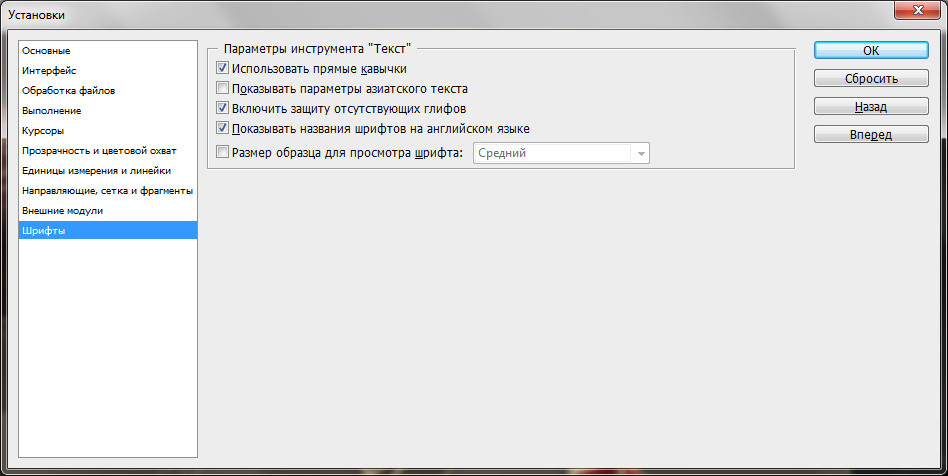Confirm settings with the OK button
Screen dimensions: 948x476
(x=871, y=50)
